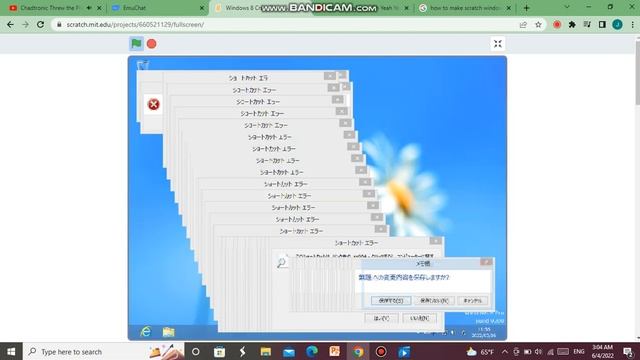Screen dimensions: 640x360
Task: Open Microsoft Store from Windows taskbar
Action: point(219,351)
